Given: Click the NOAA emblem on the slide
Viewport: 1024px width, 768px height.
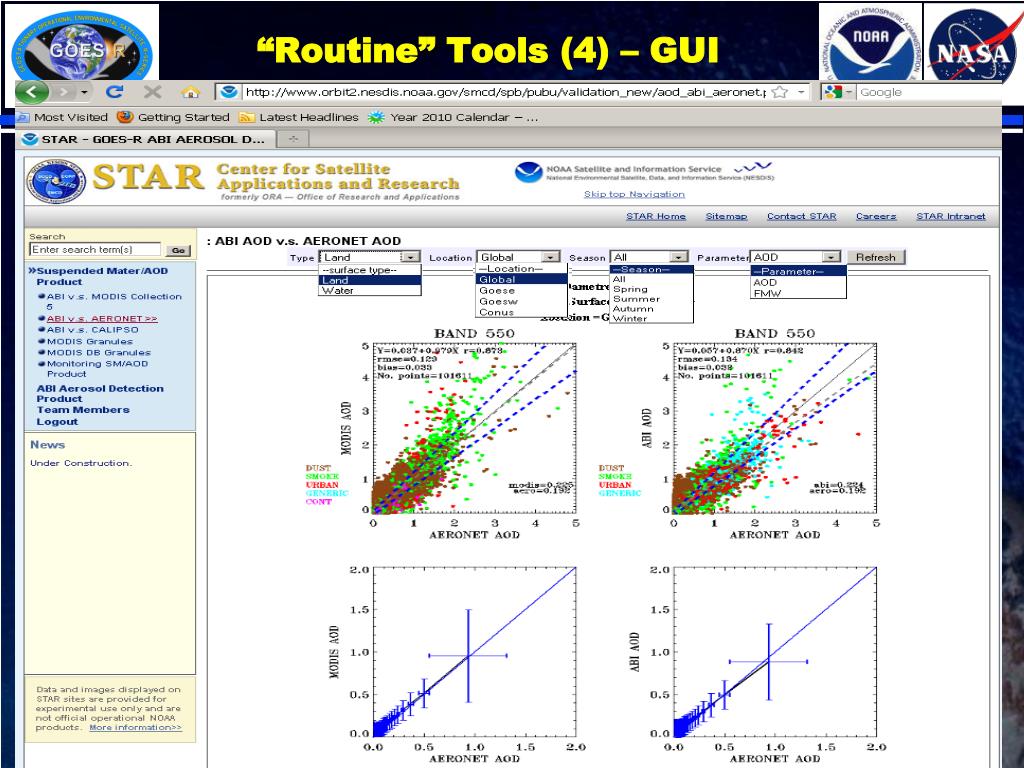Looking at the screenshot, I should click(x=871, y=42).
